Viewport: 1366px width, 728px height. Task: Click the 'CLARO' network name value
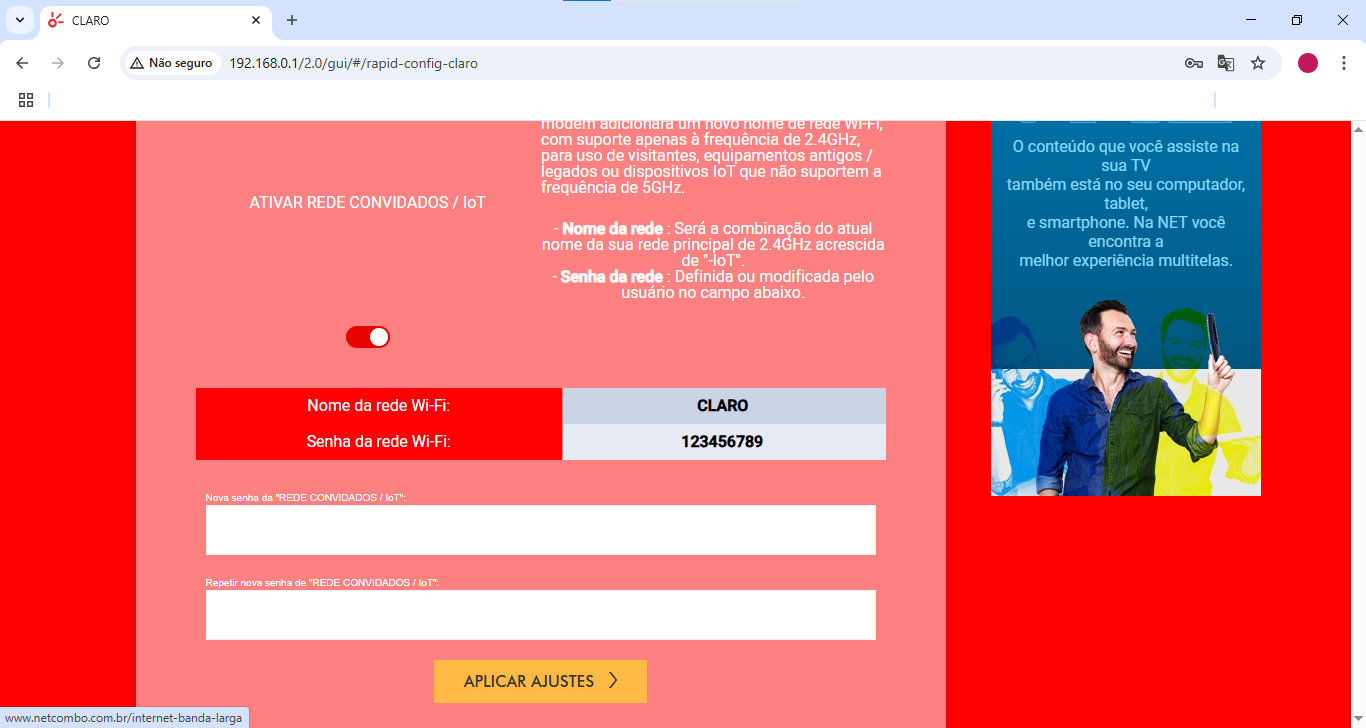[x=723, y=406]
